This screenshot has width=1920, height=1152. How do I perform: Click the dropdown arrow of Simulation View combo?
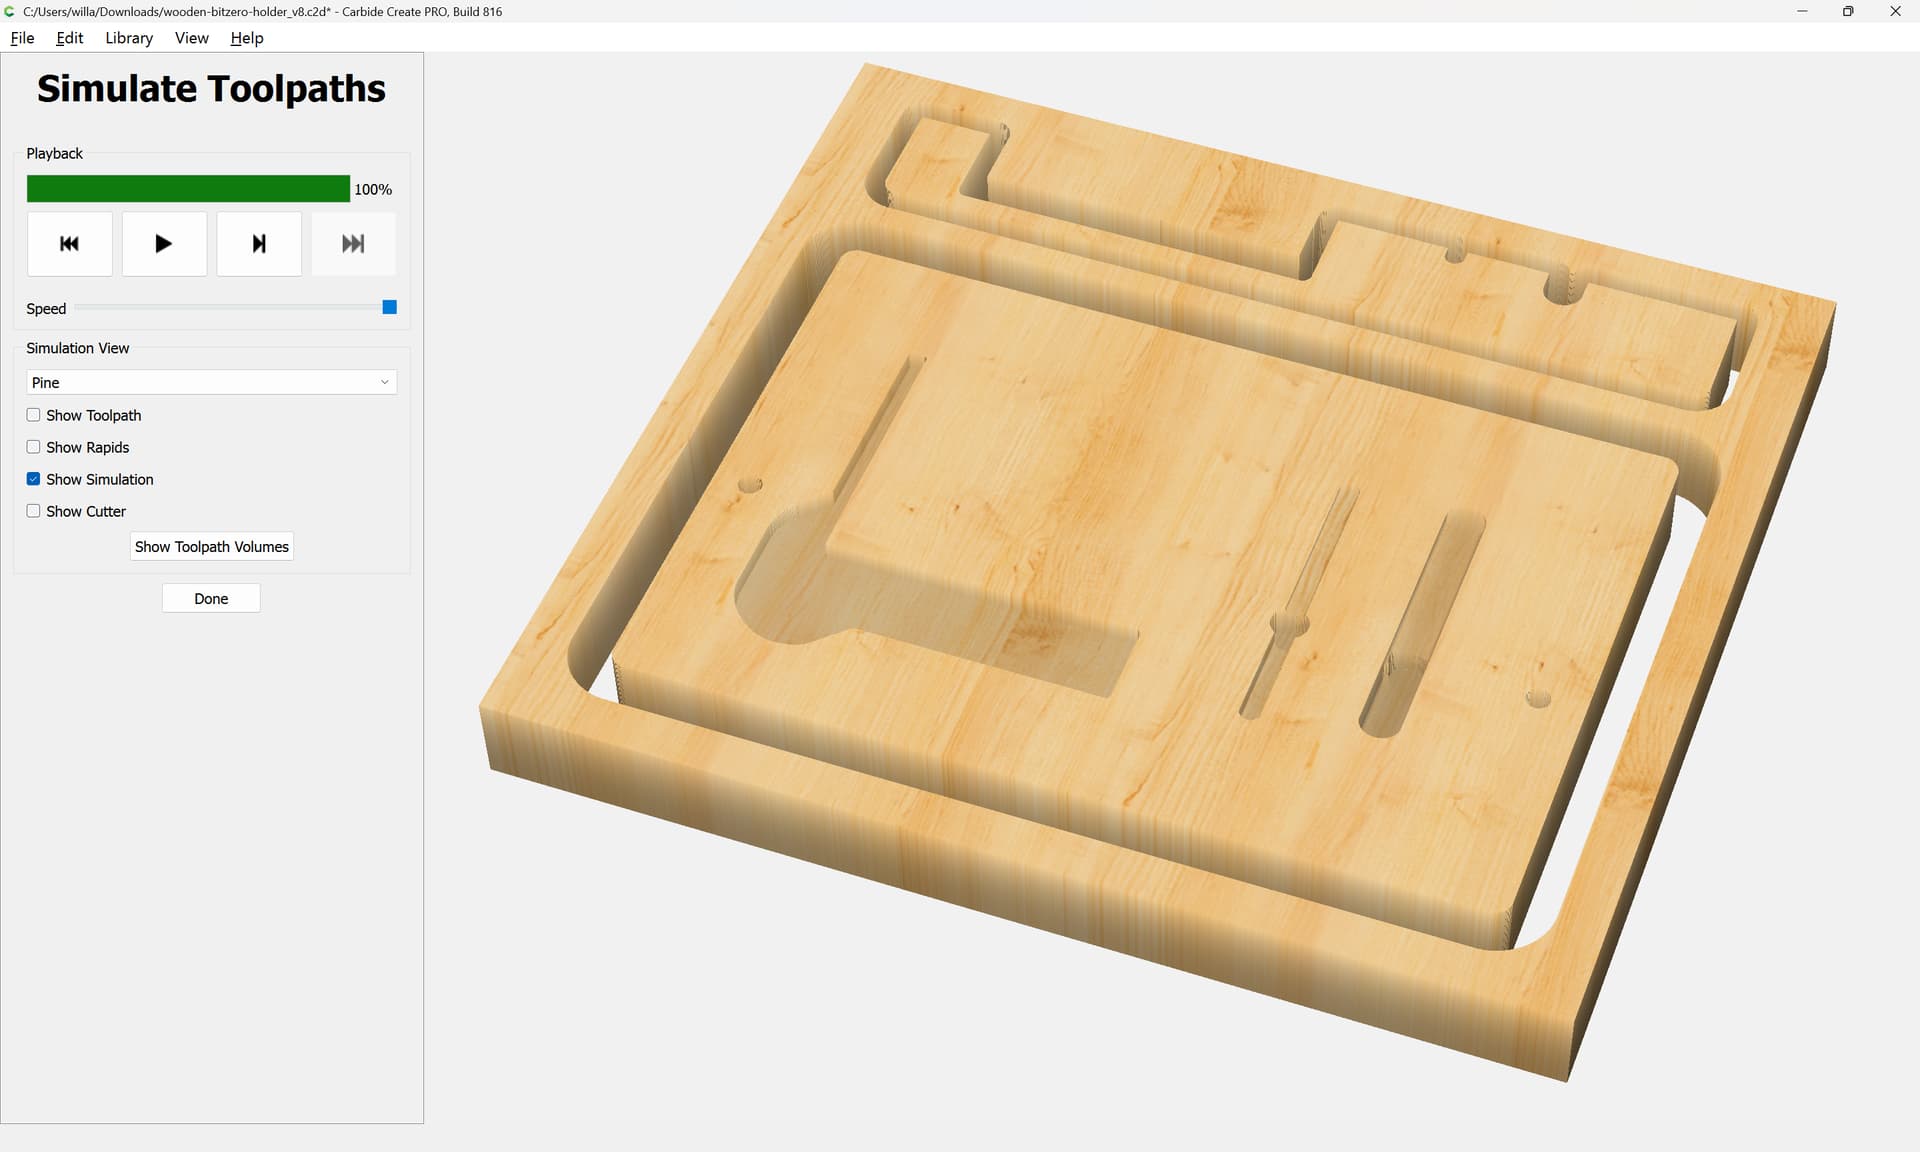(x=384, y=382)
